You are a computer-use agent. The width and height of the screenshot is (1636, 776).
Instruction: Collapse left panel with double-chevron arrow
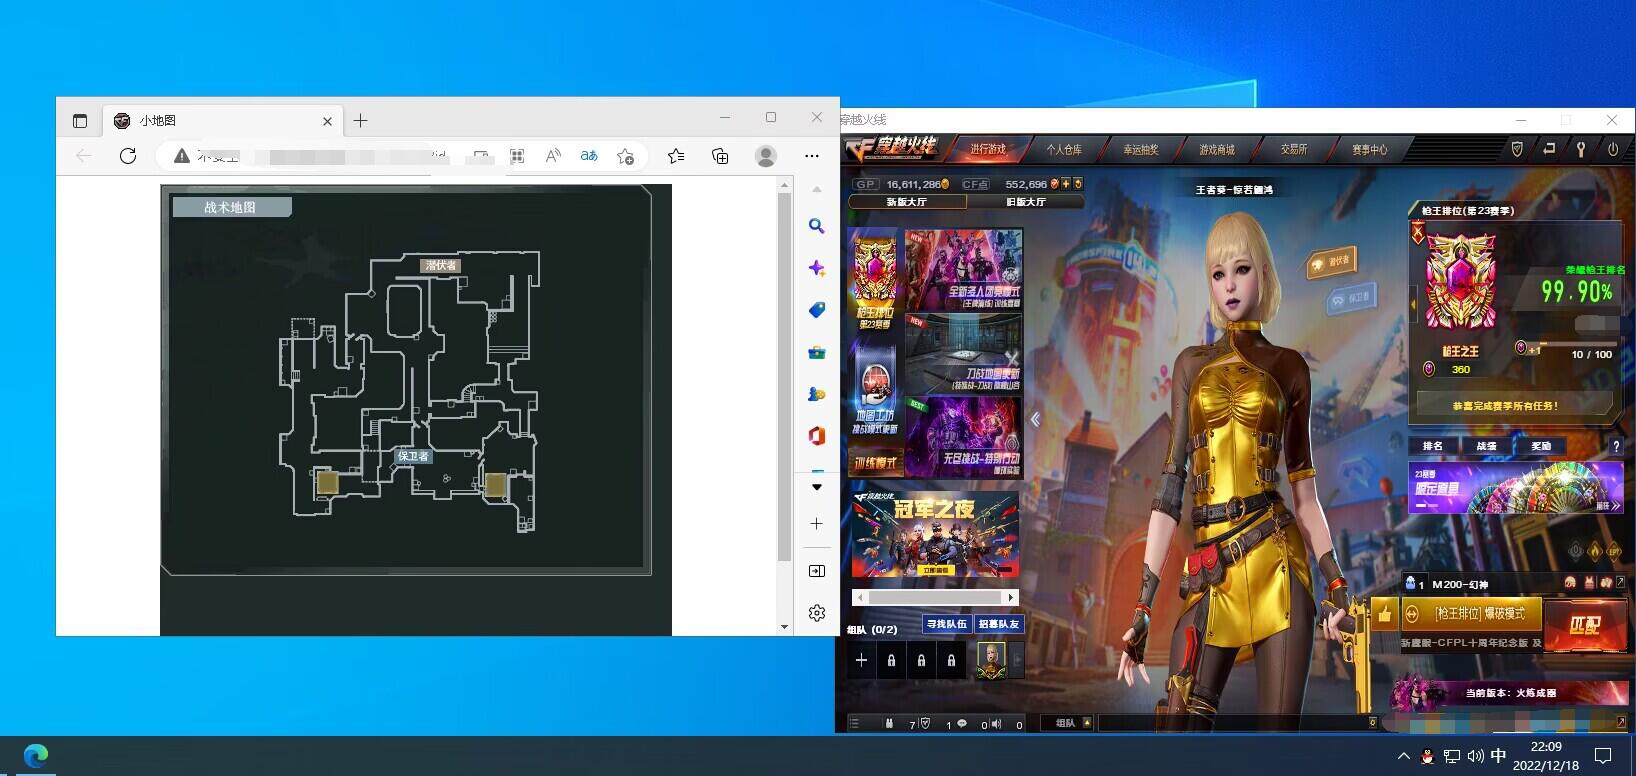[1035, 419]
